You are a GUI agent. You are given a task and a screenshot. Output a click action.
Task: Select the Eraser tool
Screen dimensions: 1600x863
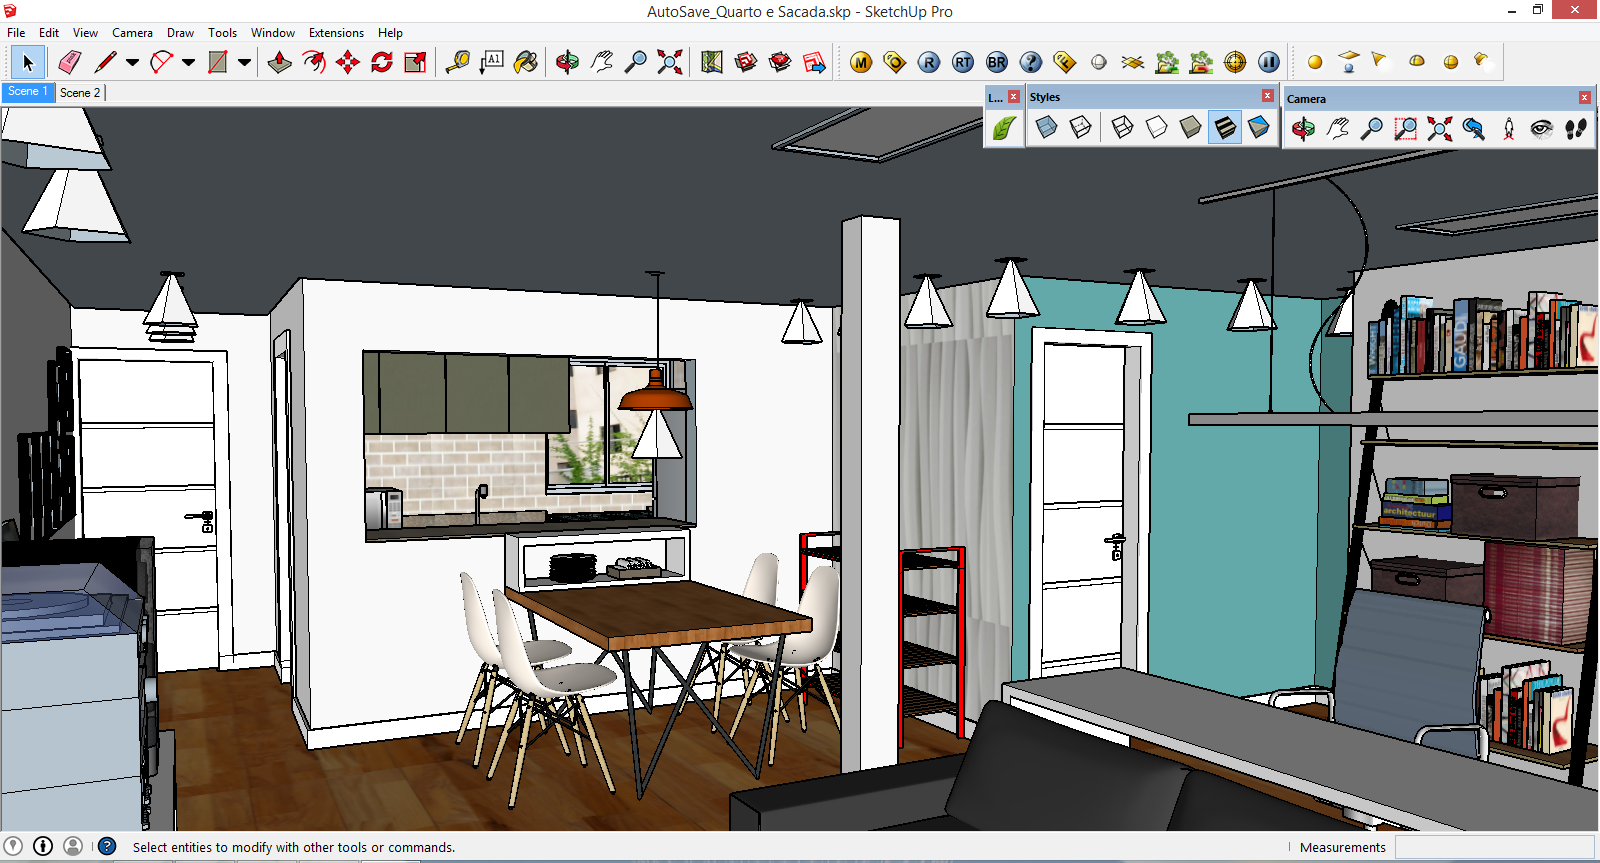(69, 62)
